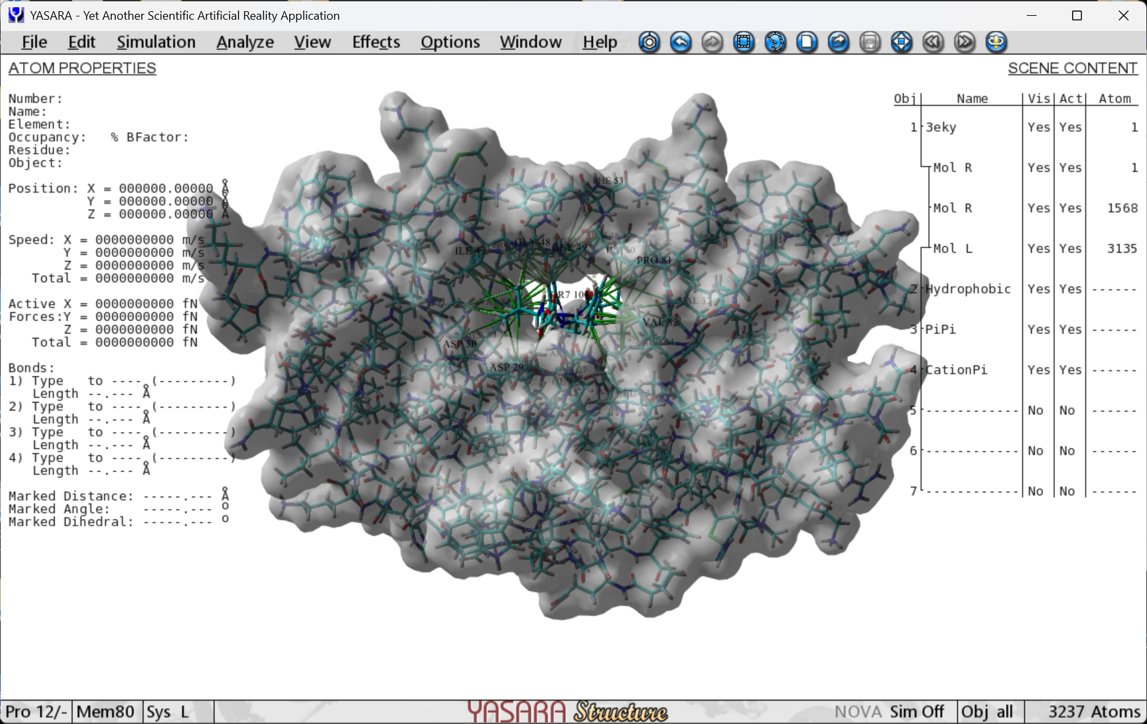Click the hexagon build-molecule toolbar icon
Screen dimensions: 1147x724
(x=649, y=42)
